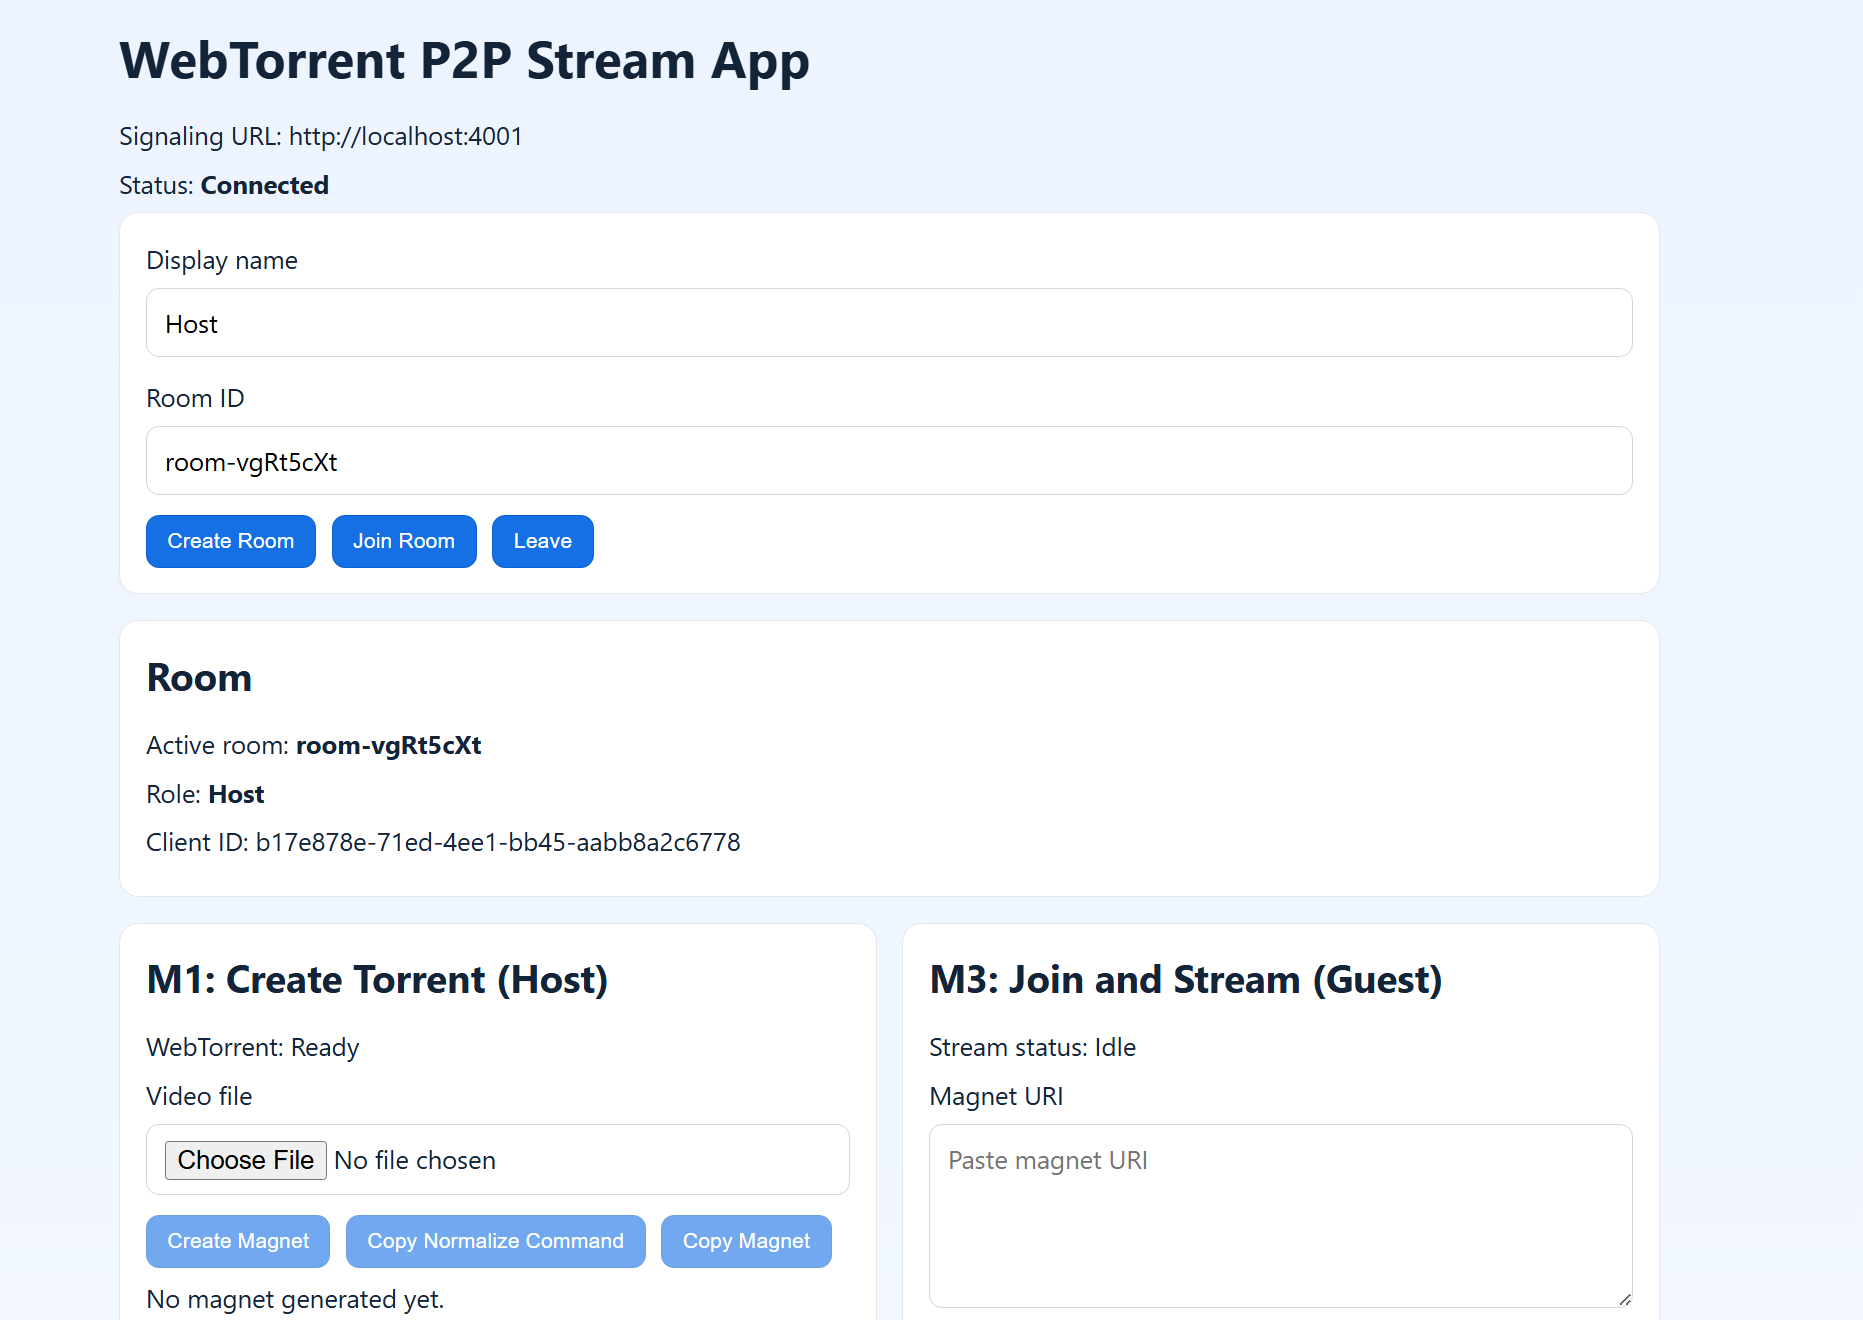This screenshot has width=1863, height=1320.
Task: Click the 'WebTorrent P2P Stream App' heading
Action: click(x=465, y=60)
